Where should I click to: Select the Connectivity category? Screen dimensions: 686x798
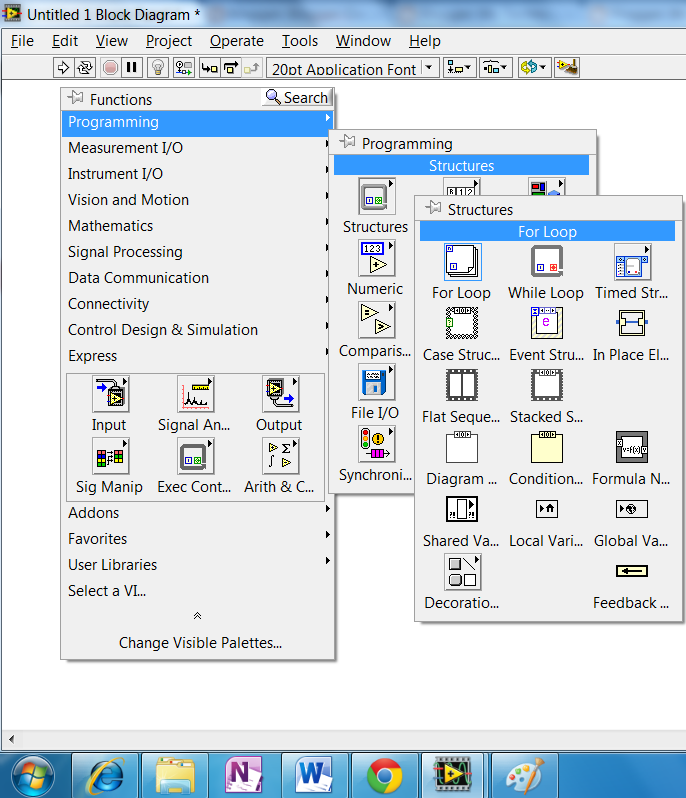pos(197,303)
